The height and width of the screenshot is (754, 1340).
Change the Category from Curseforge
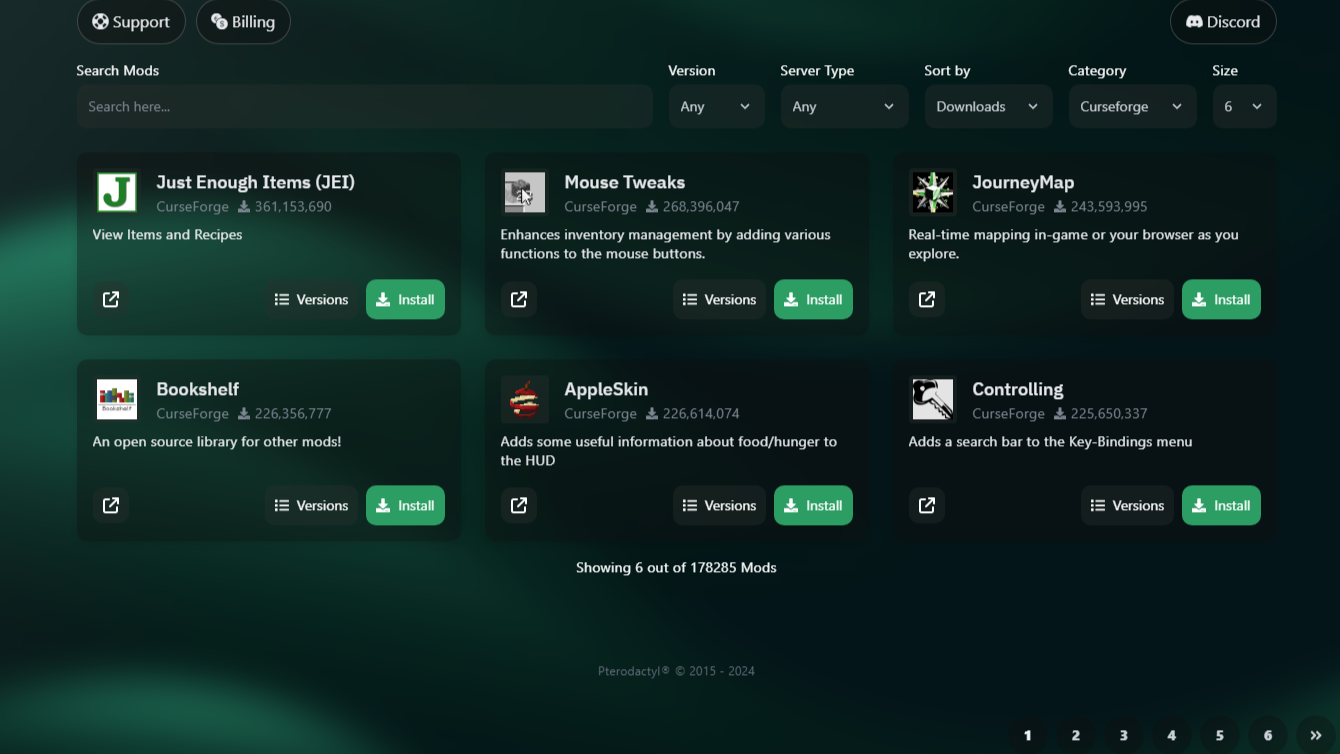(1132, 107)
